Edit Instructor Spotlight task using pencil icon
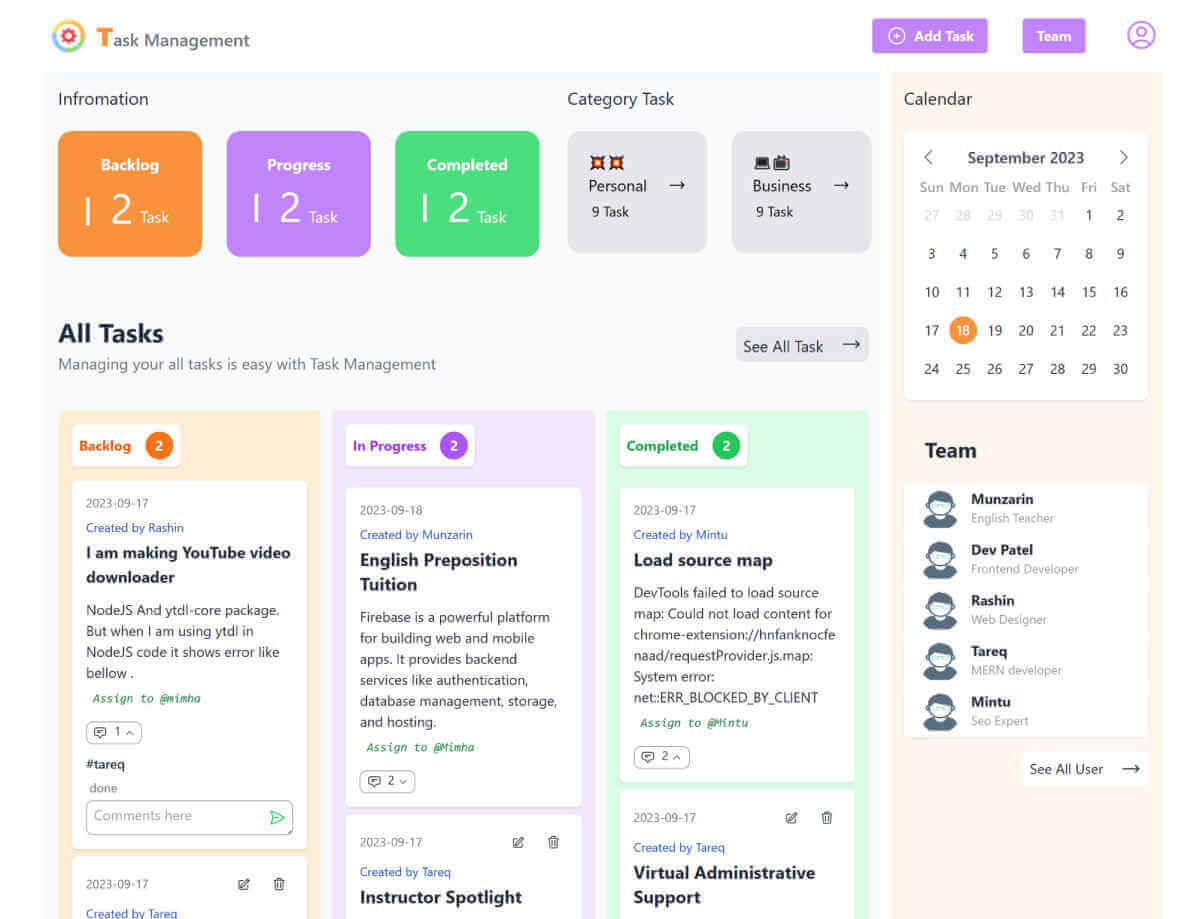1200x919 pixels. coord(518,842)
